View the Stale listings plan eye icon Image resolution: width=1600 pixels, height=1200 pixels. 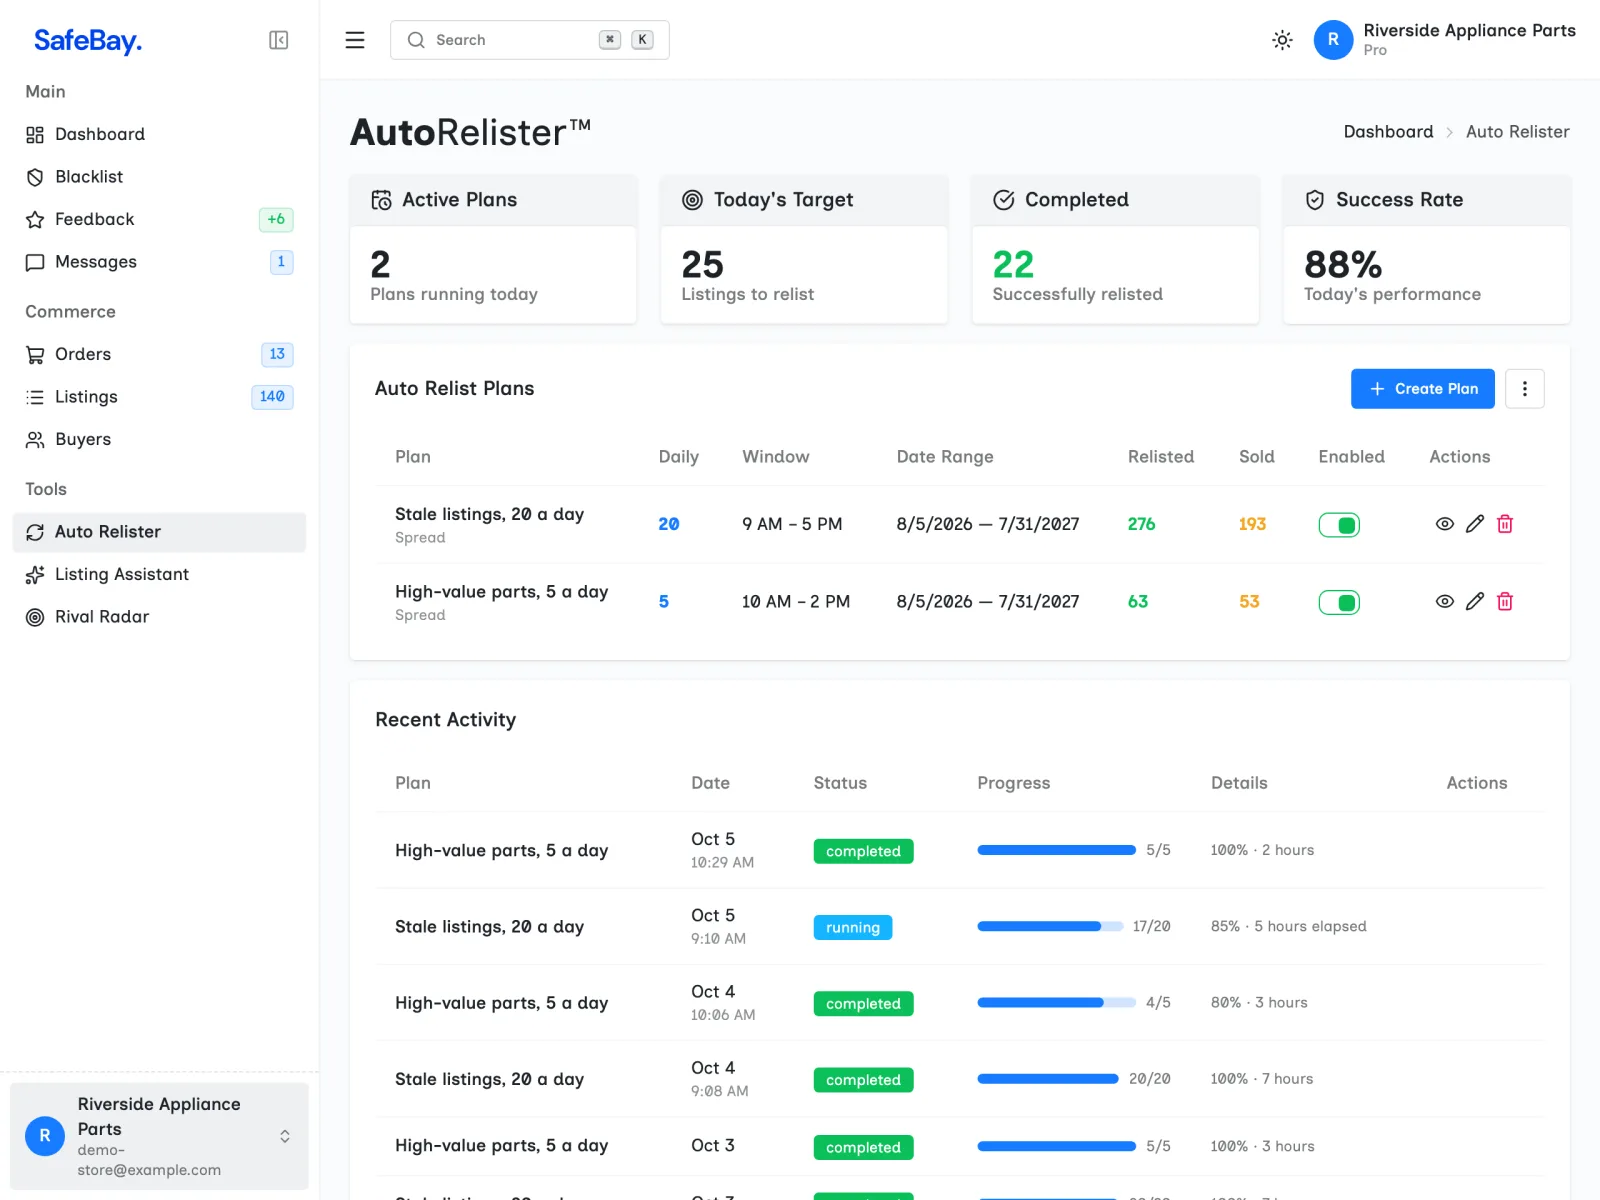[1445, 524]
